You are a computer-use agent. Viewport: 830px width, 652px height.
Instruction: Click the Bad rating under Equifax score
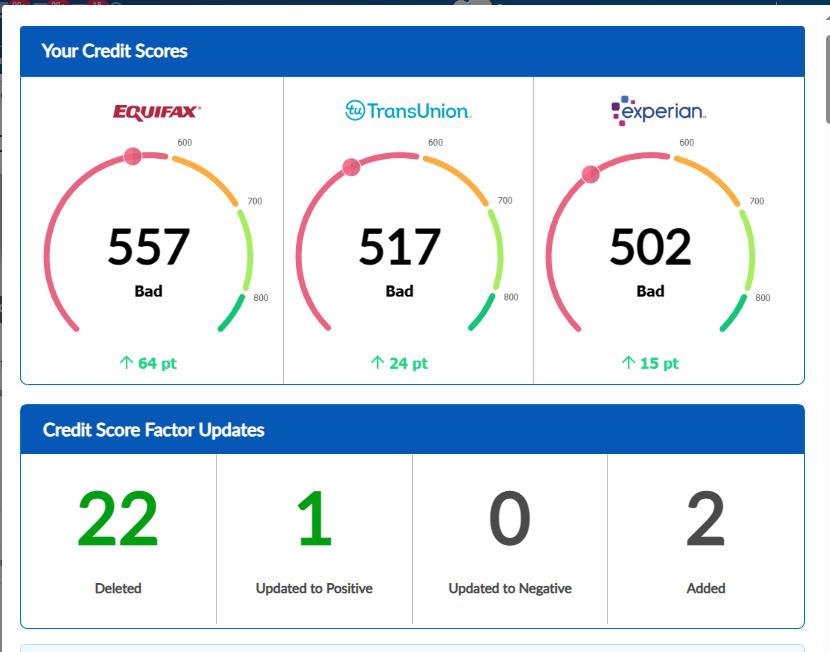click(x=148, y=292)
